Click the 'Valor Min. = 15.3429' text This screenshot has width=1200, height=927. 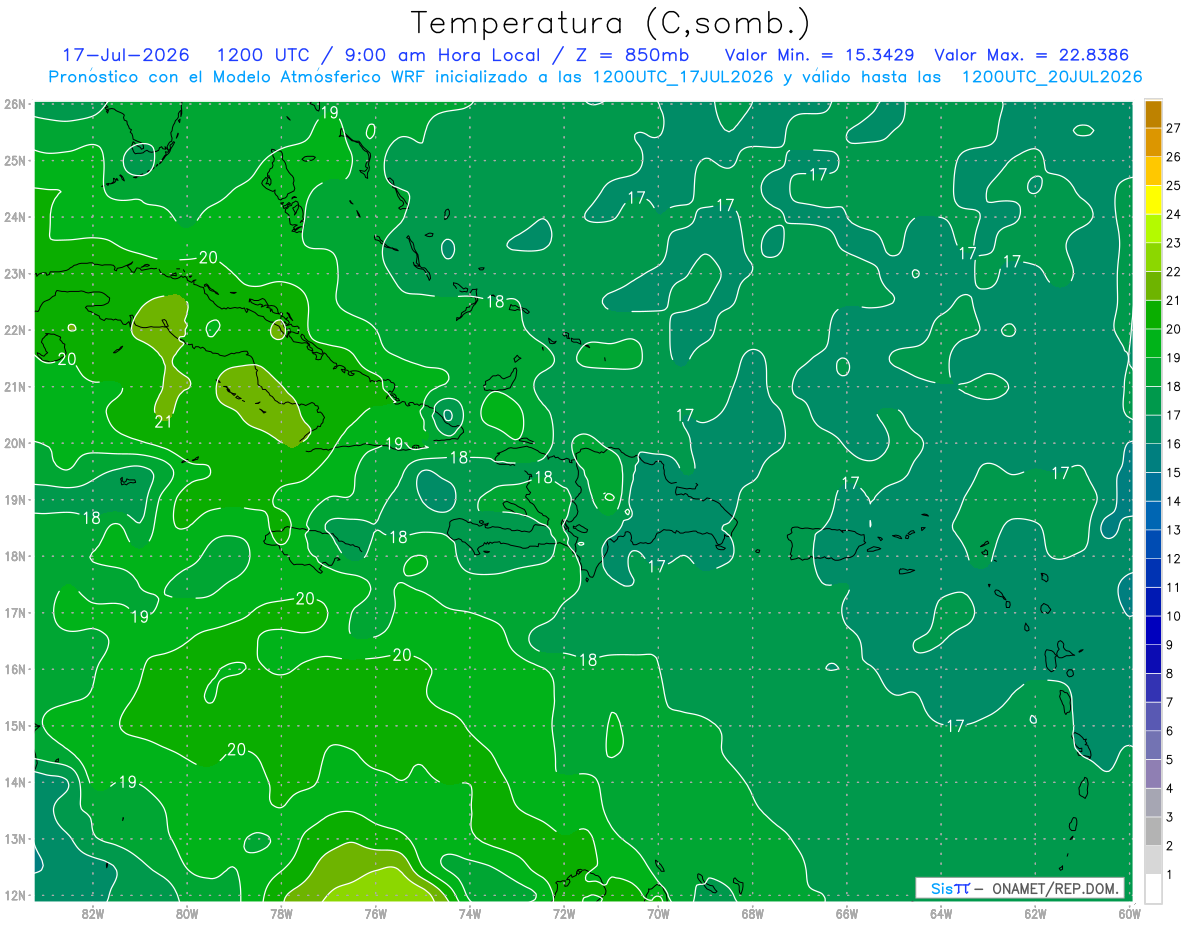click(818, 55)
